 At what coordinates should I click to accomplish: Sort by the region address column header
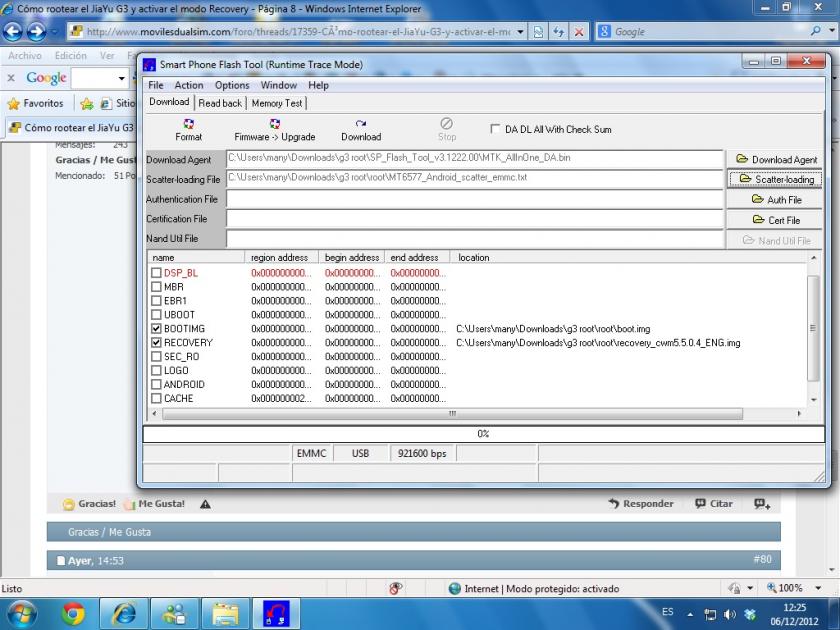pyautogui.click(x=281, y=257)
